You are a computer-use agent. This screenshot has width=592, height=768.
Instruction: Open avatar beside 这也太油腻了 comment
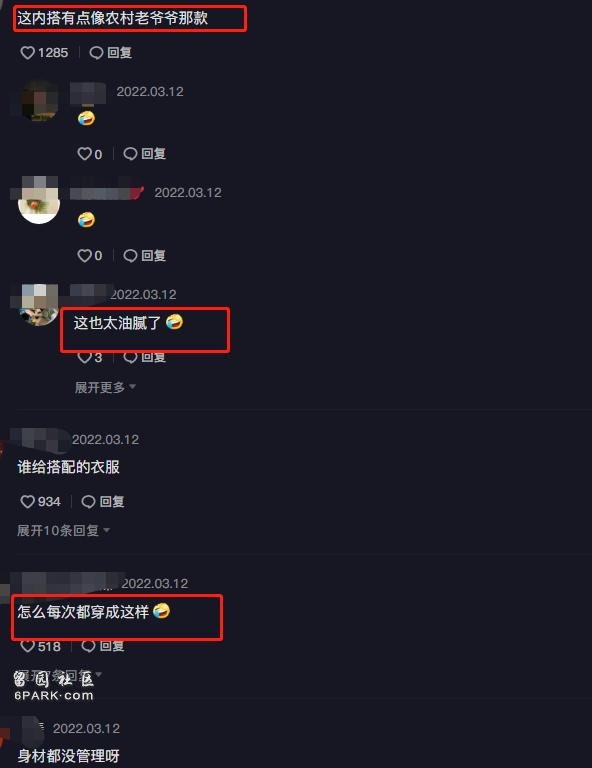click(39, 306)
